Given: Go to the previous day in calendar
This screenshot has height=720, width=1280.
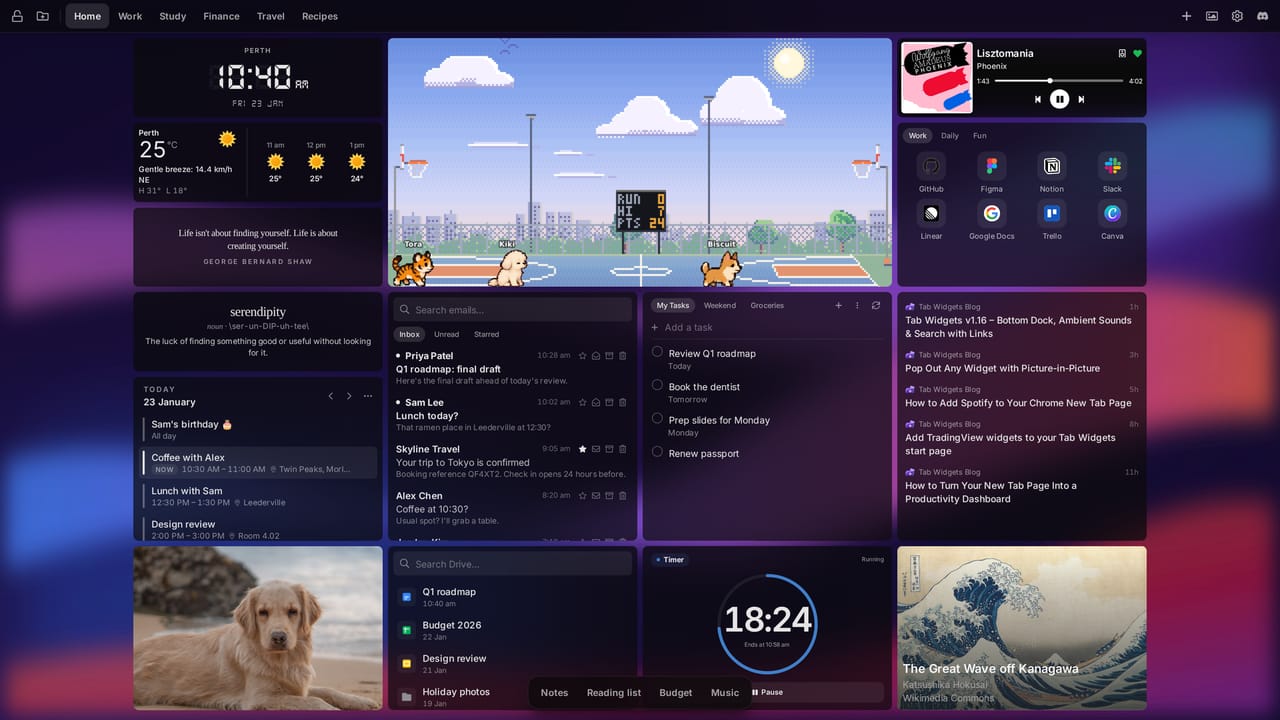Looking at the screenshot, I should pos(331,396).
